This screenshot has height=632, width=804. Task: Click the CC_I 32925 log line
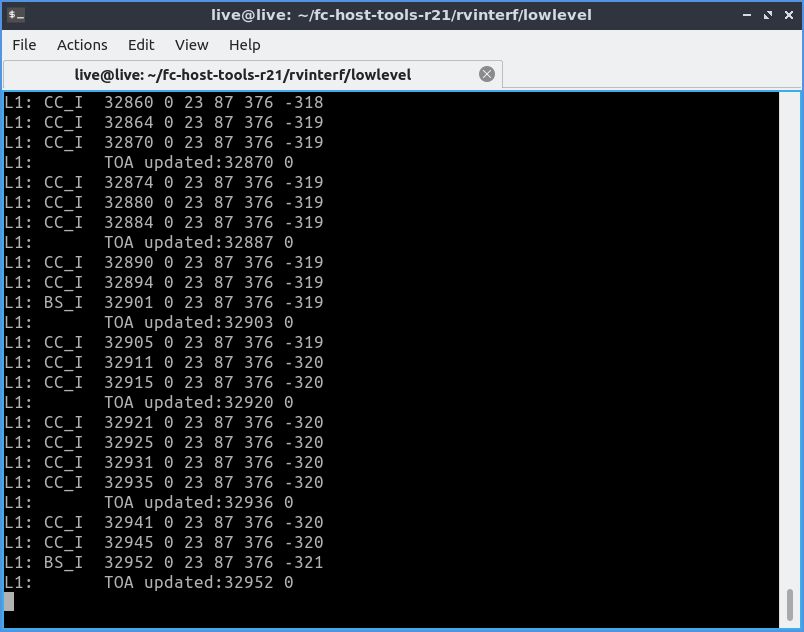click(164, 442)
